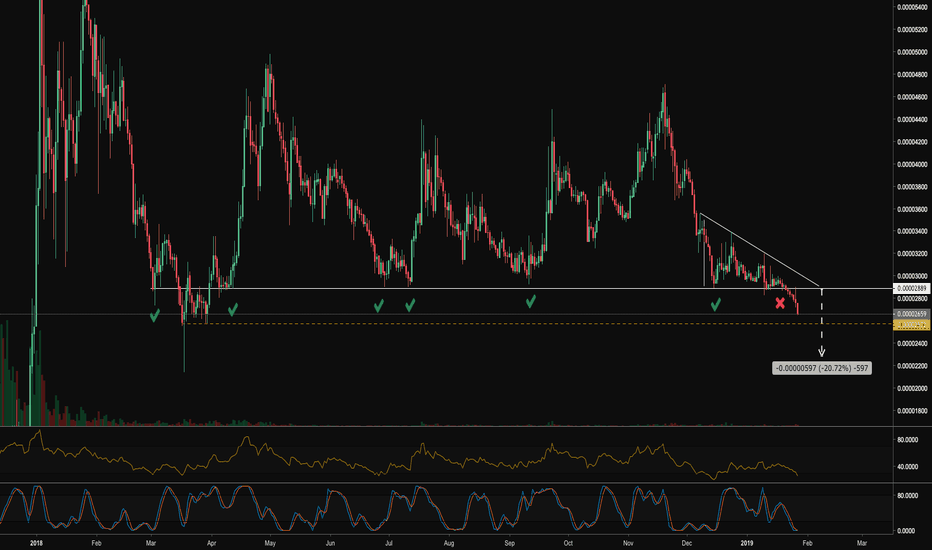The image size is (932, 550).
Task: Click the Aug label on time axis
Action: tap(449, 543)
